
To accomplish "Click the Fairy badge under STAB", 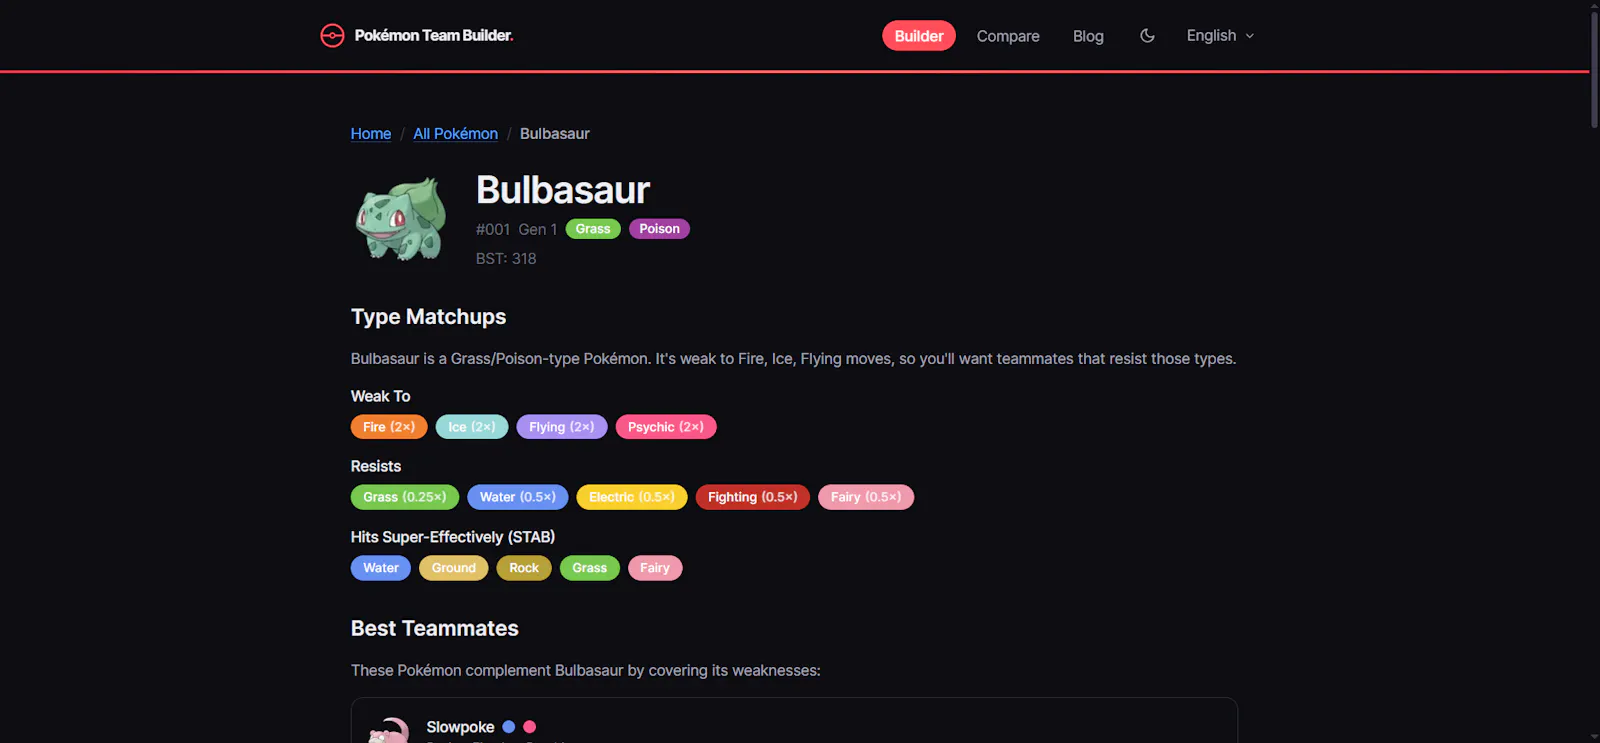I will coord(655,568).
